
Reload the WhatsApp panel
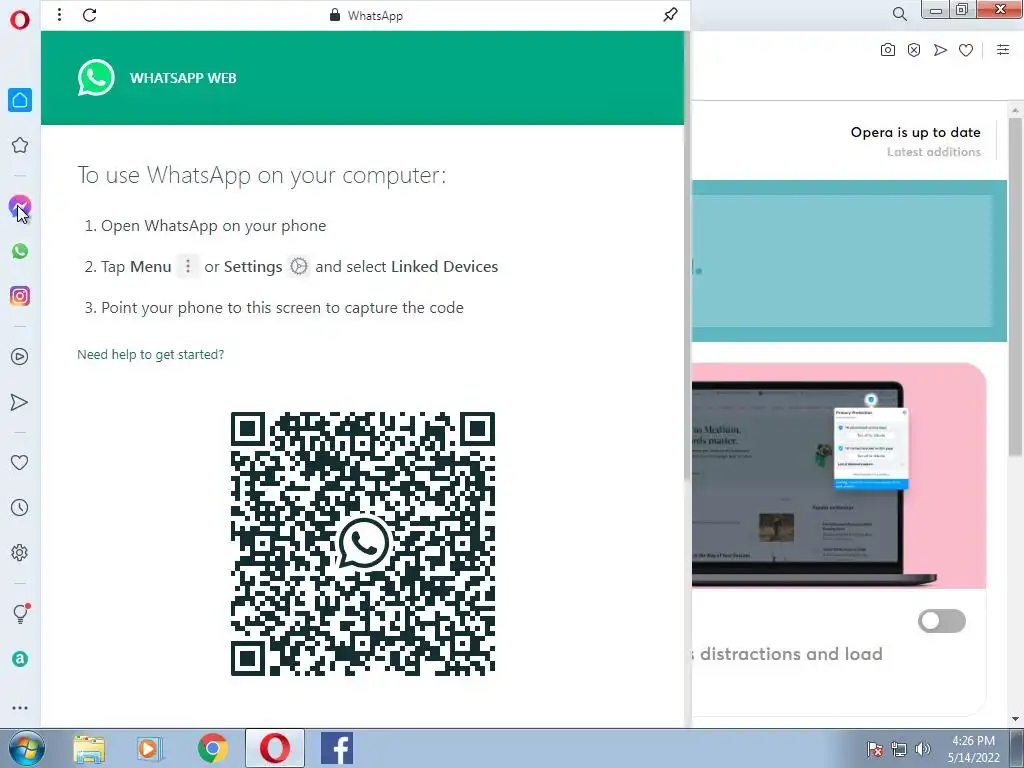[x=89, y=15]
